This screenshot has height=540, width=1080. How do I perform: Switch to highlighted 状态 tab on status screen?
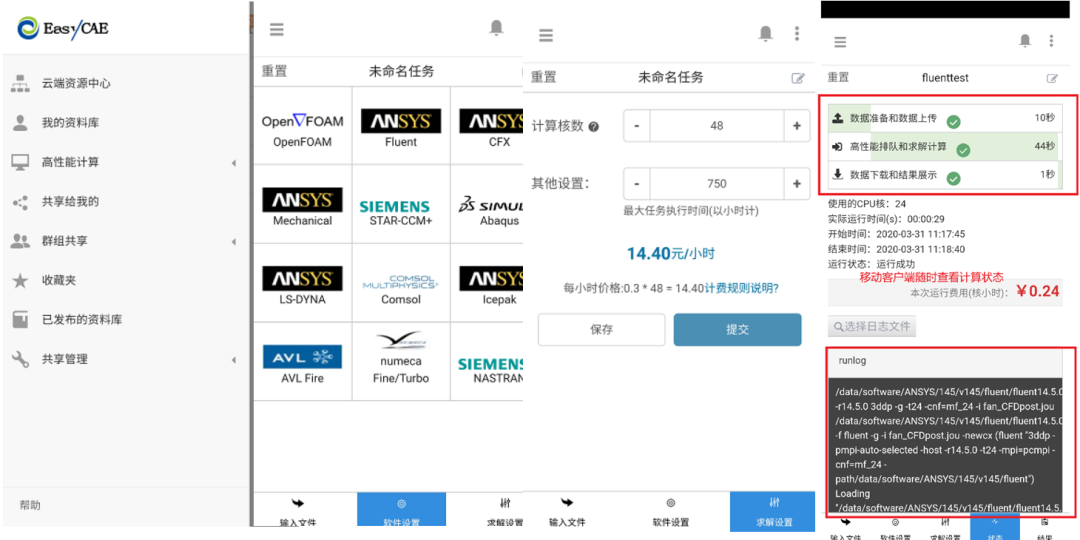(x=995, y=526)
